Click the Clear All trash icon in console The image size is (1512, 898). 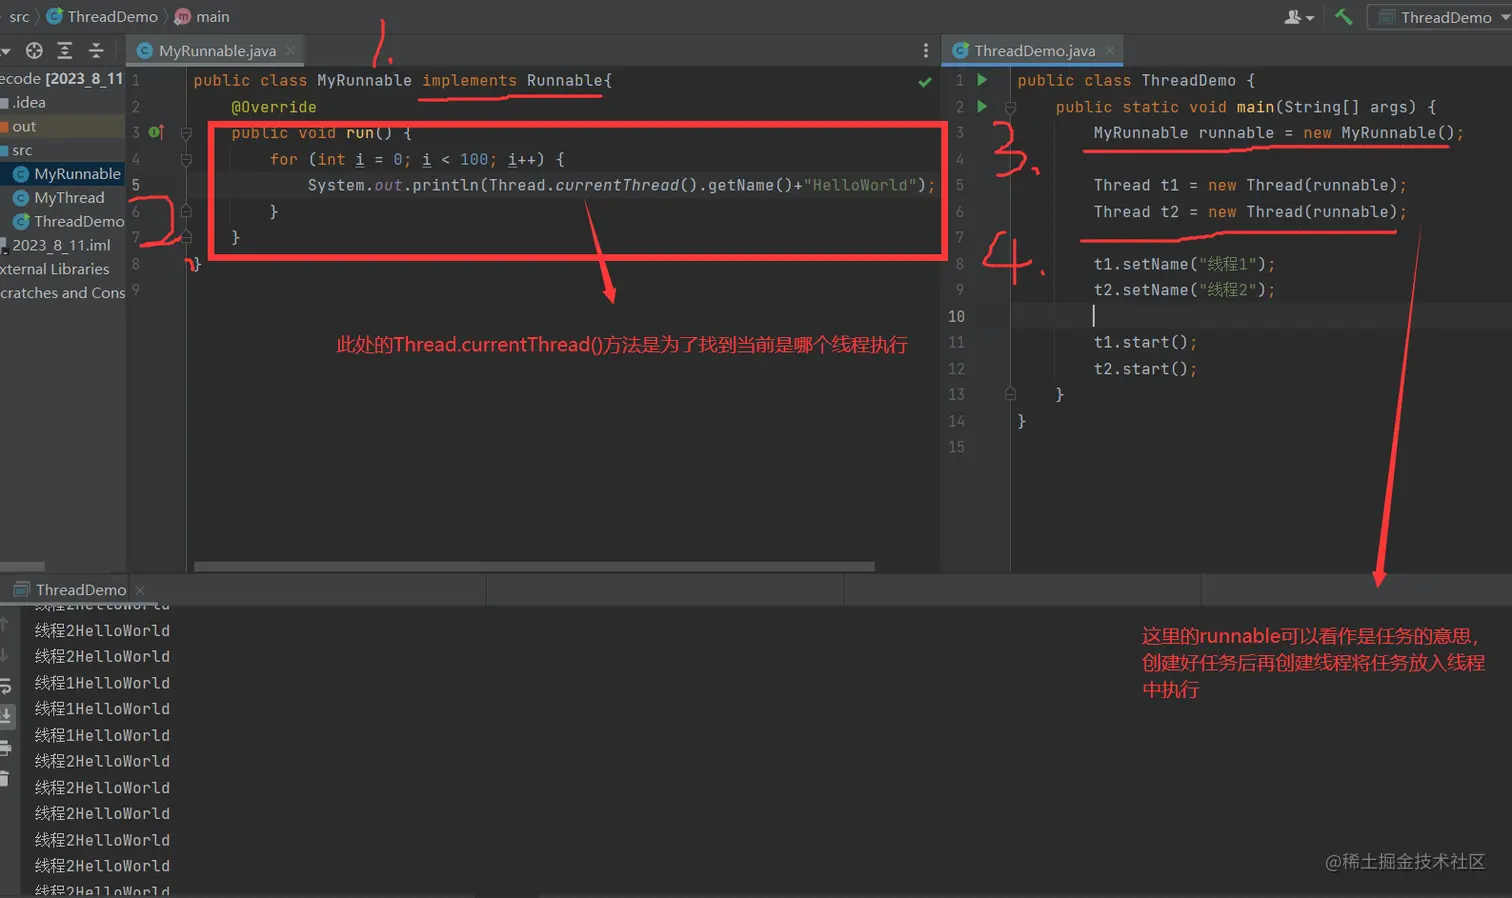click(x=4, y=778)
